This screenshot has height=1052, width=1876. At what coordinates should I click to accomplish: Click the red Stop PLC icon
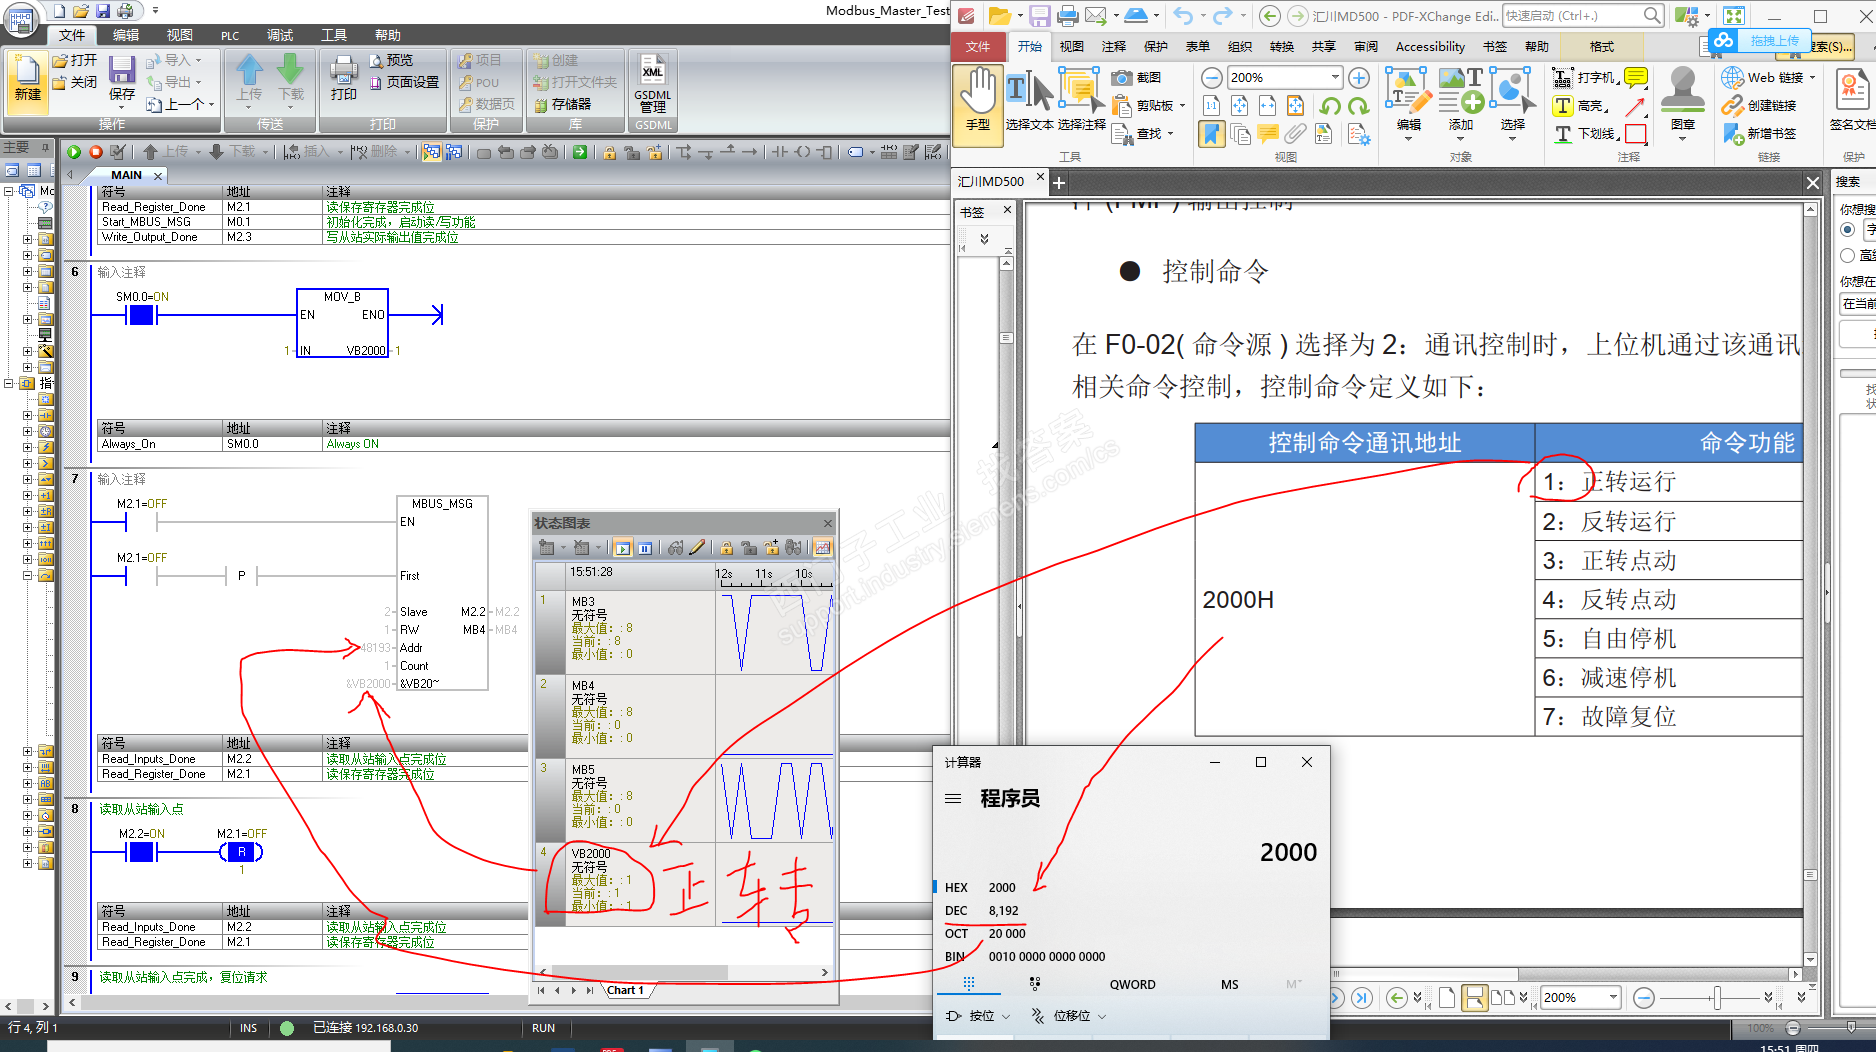[96, 152]
